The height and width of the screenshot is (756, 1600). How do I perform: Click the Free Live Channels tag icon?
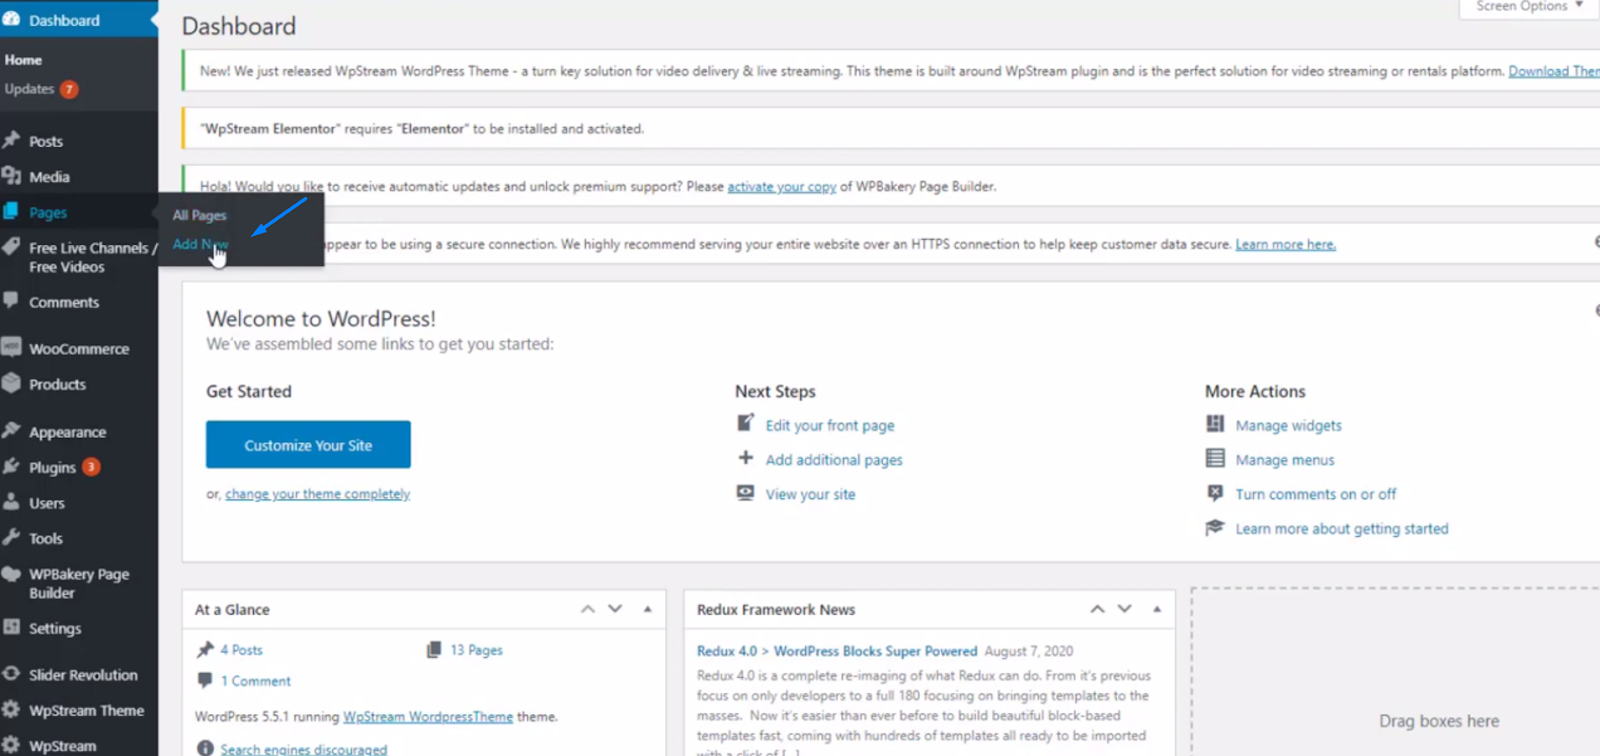pos(11,246)
